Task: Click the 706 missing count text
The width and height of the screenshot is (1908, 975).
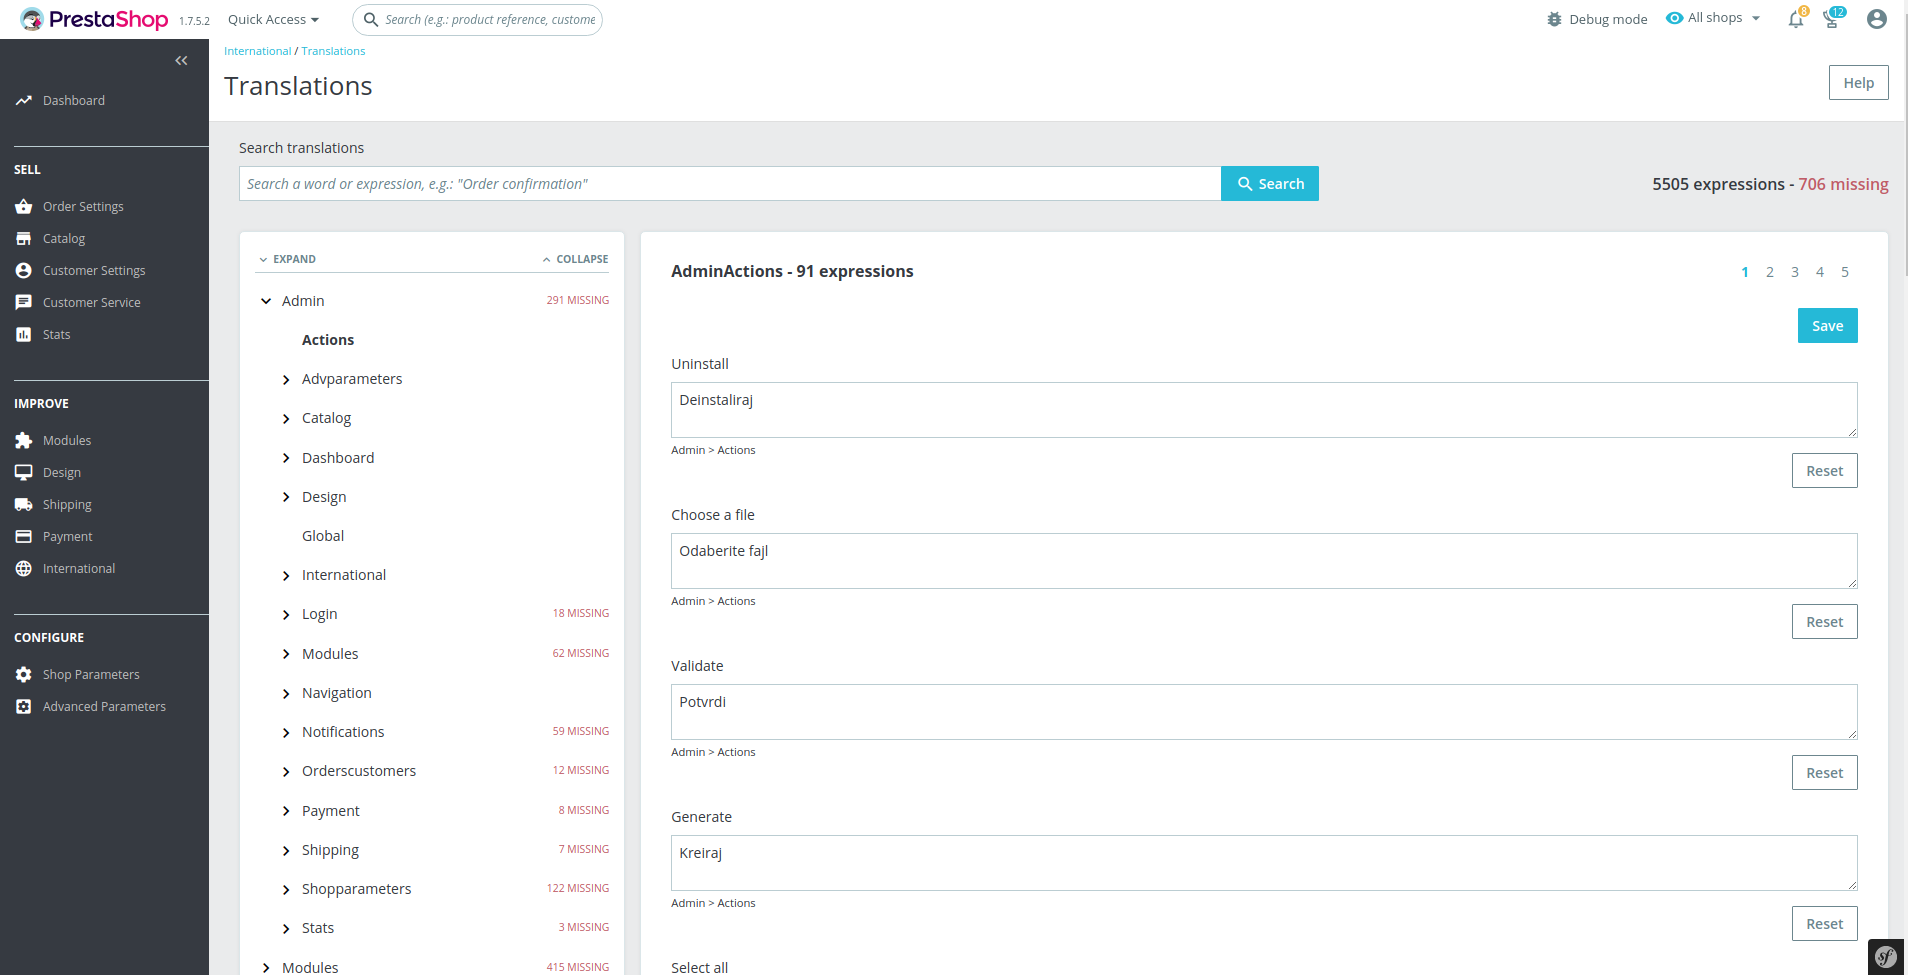Action: [1843, 184]
